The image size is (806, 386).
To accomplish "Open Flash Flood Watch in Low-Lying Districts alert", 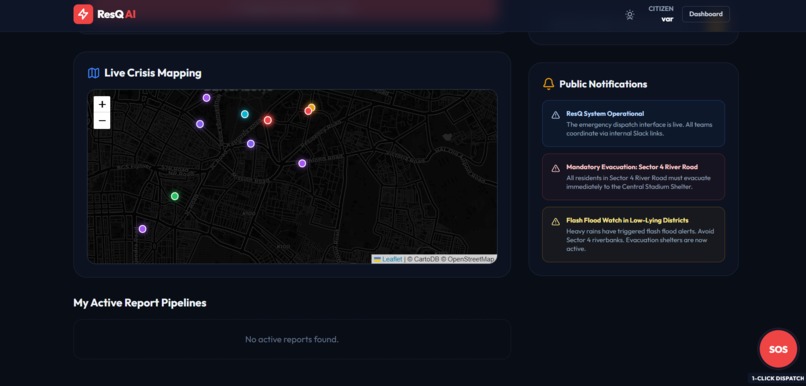I will coord(633,234).
